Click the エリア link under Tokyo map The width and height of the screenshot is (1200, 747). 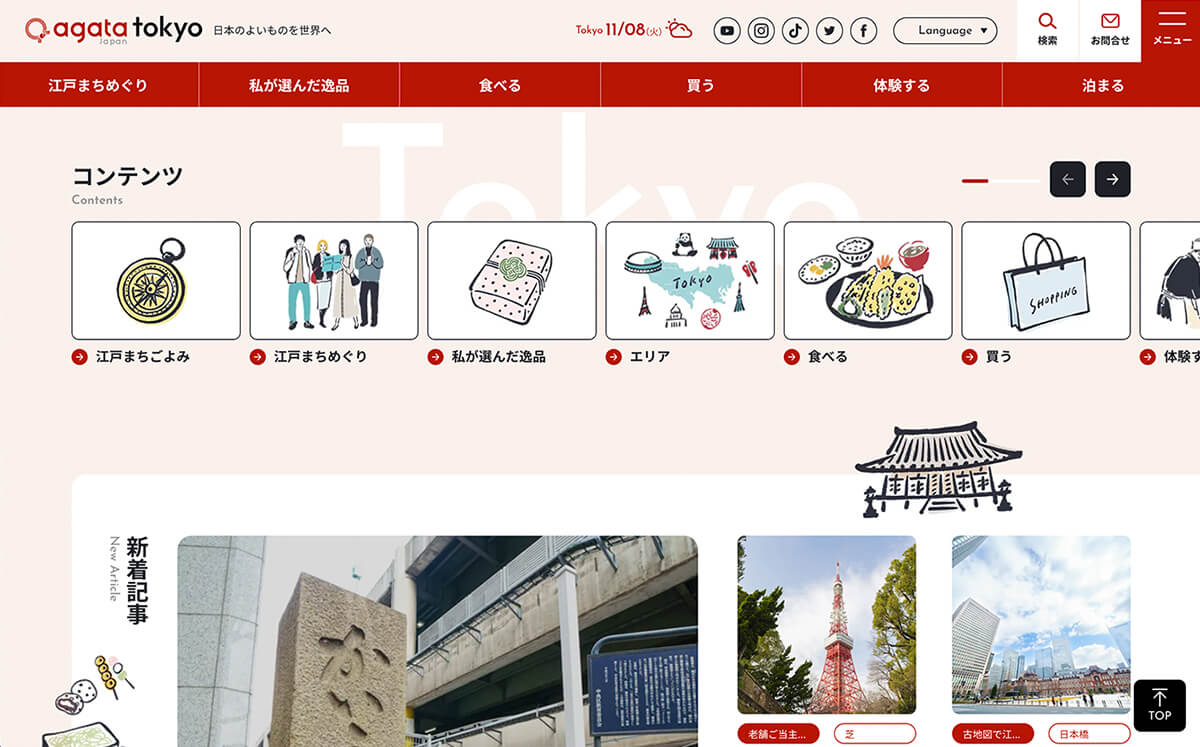(650, 357)
